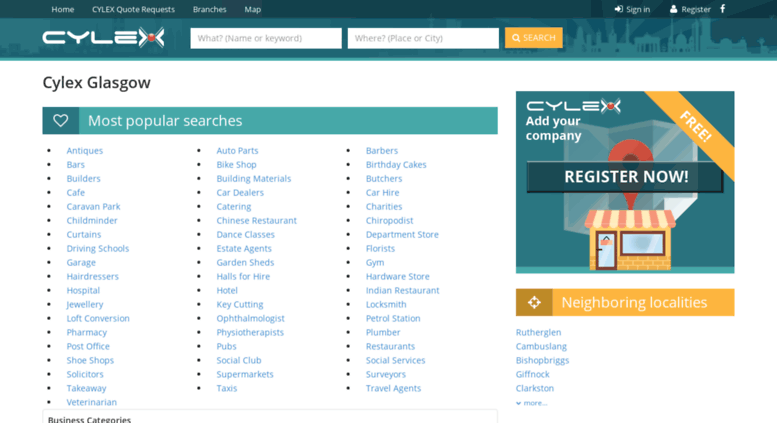Click the heart icon beside Most popular searches
Image resolution: width=777 pixels, height=423 pixels.
click(60, 120)
